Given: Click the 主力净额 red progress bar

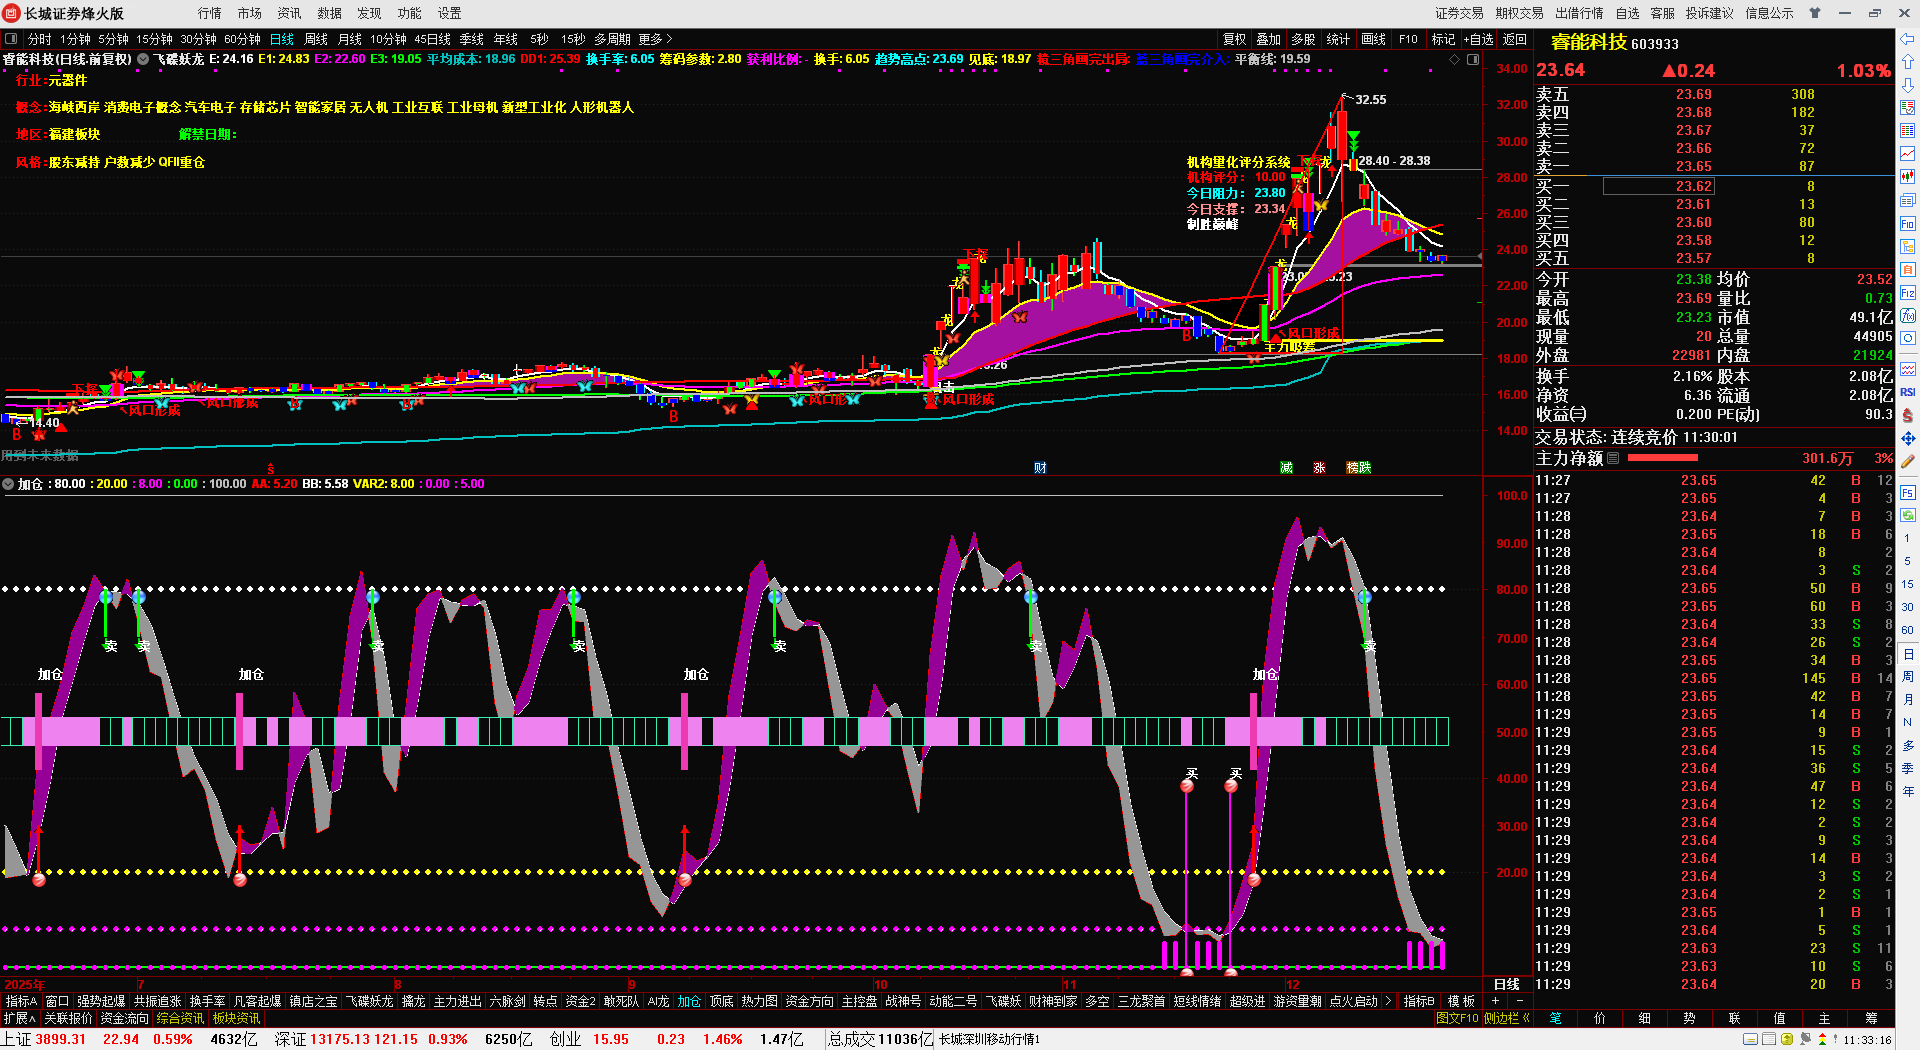Looking at the screenshot, I should [1663, 458].
